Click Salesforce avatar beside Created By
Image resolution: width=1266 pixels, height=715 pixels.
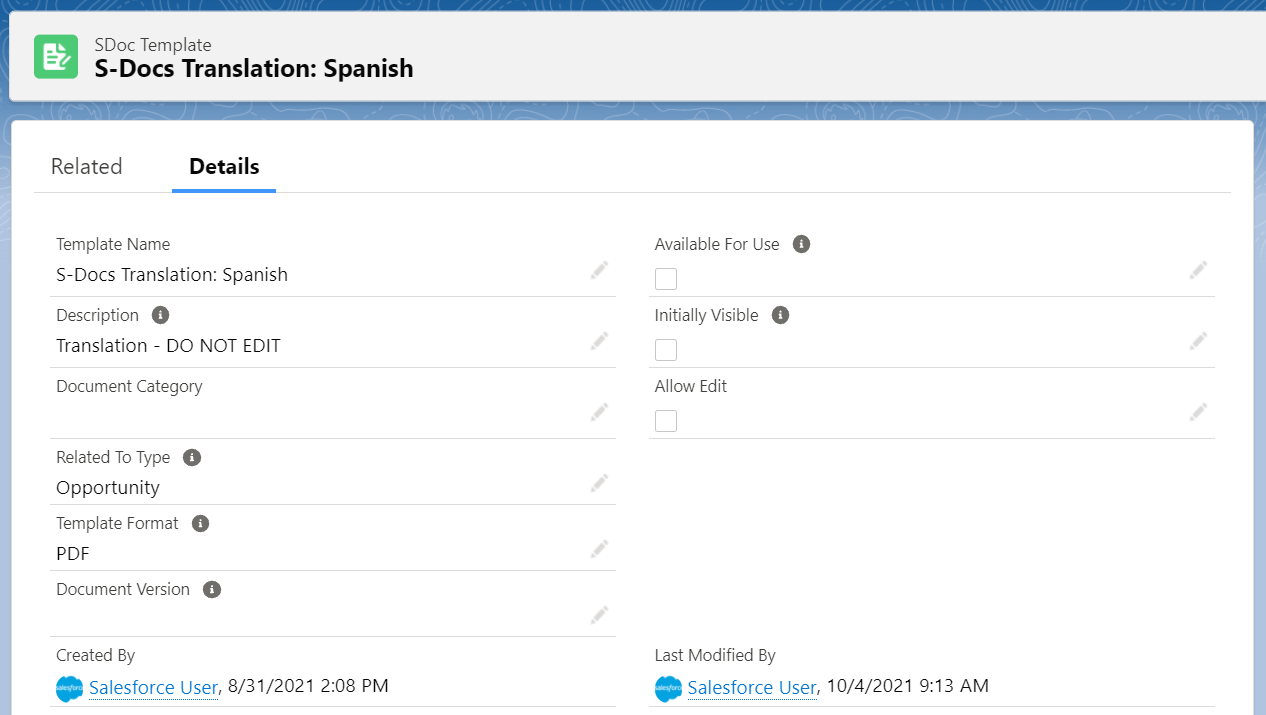[x=70, y=688]
